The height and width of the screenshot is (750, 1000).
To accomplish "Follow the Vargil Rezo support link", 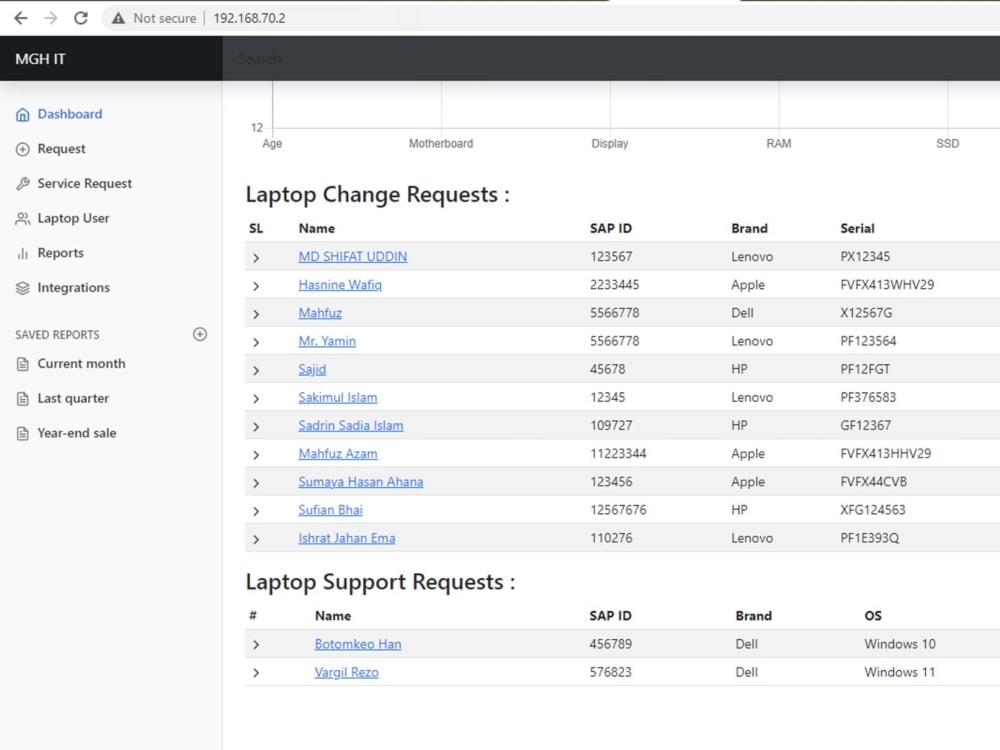I will click(346, 672).
